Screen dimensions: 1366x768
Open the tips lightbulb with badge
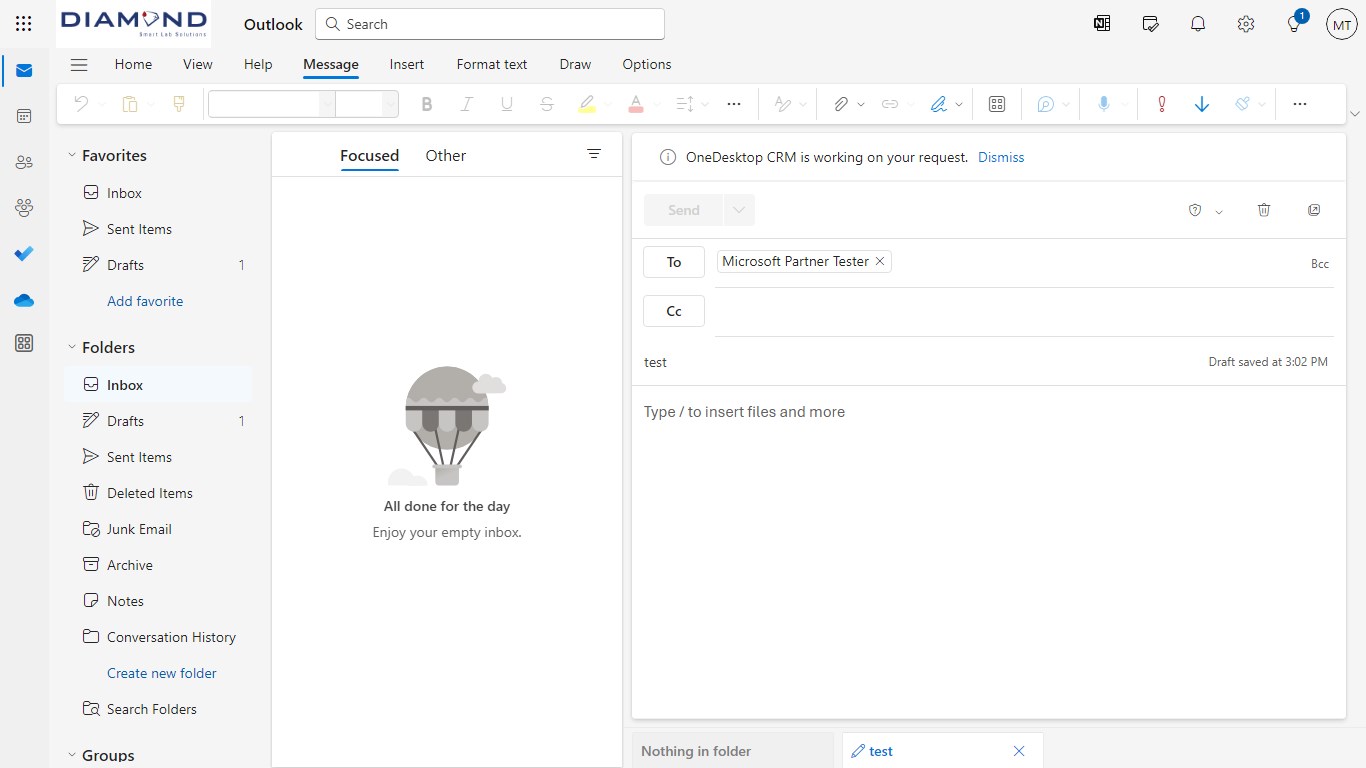[1295, 23]
